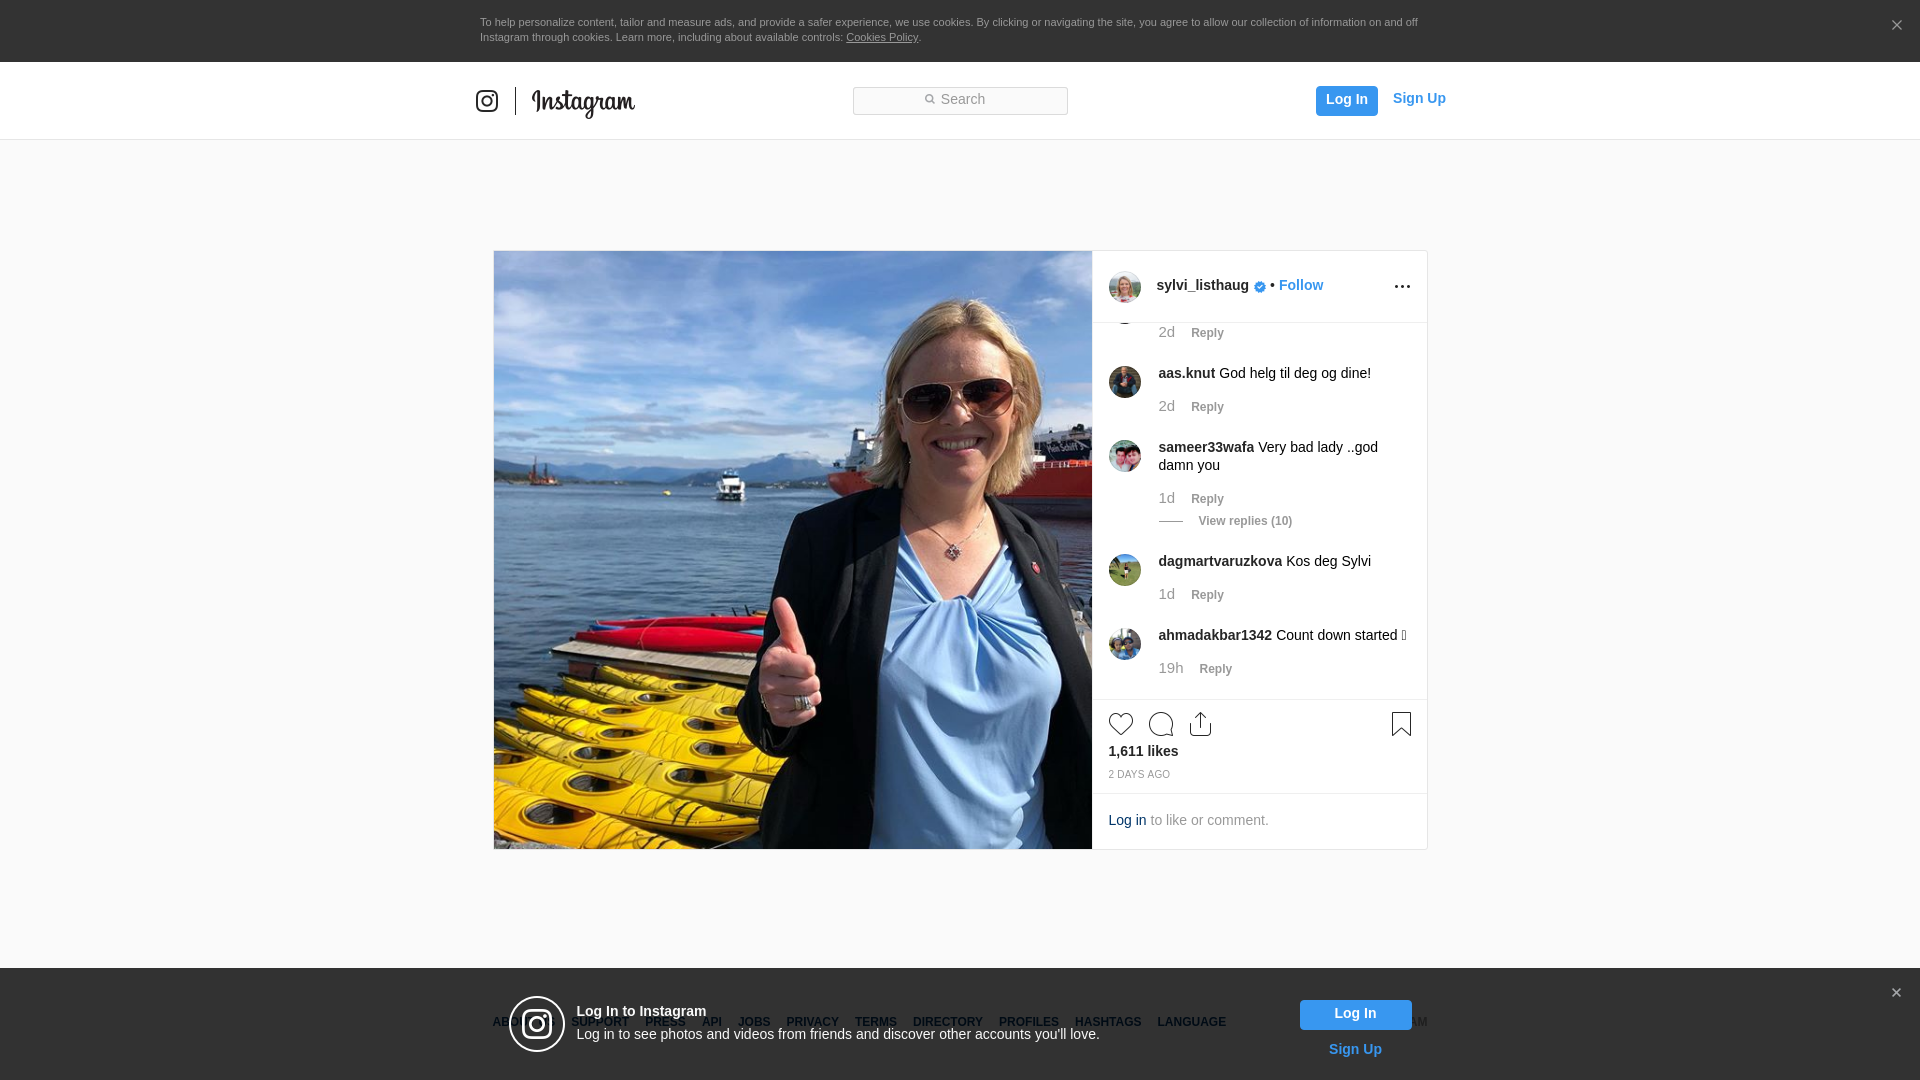Open the three-dot more options menu
The image size is (1920, 1080).
pyautogui.click(x=1402, y=287)
